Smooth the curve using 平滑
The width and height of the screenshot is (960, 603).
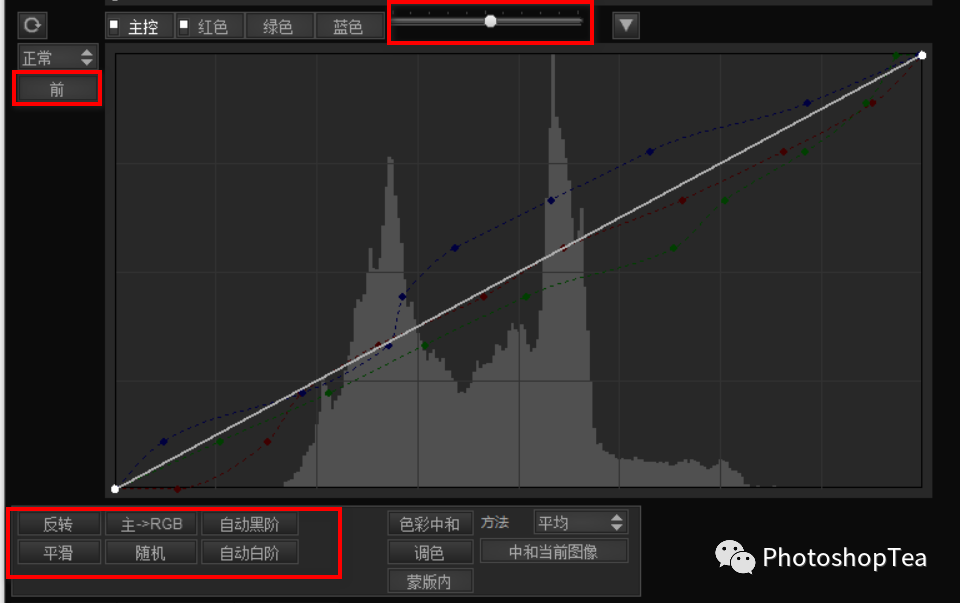click(56, 551)
